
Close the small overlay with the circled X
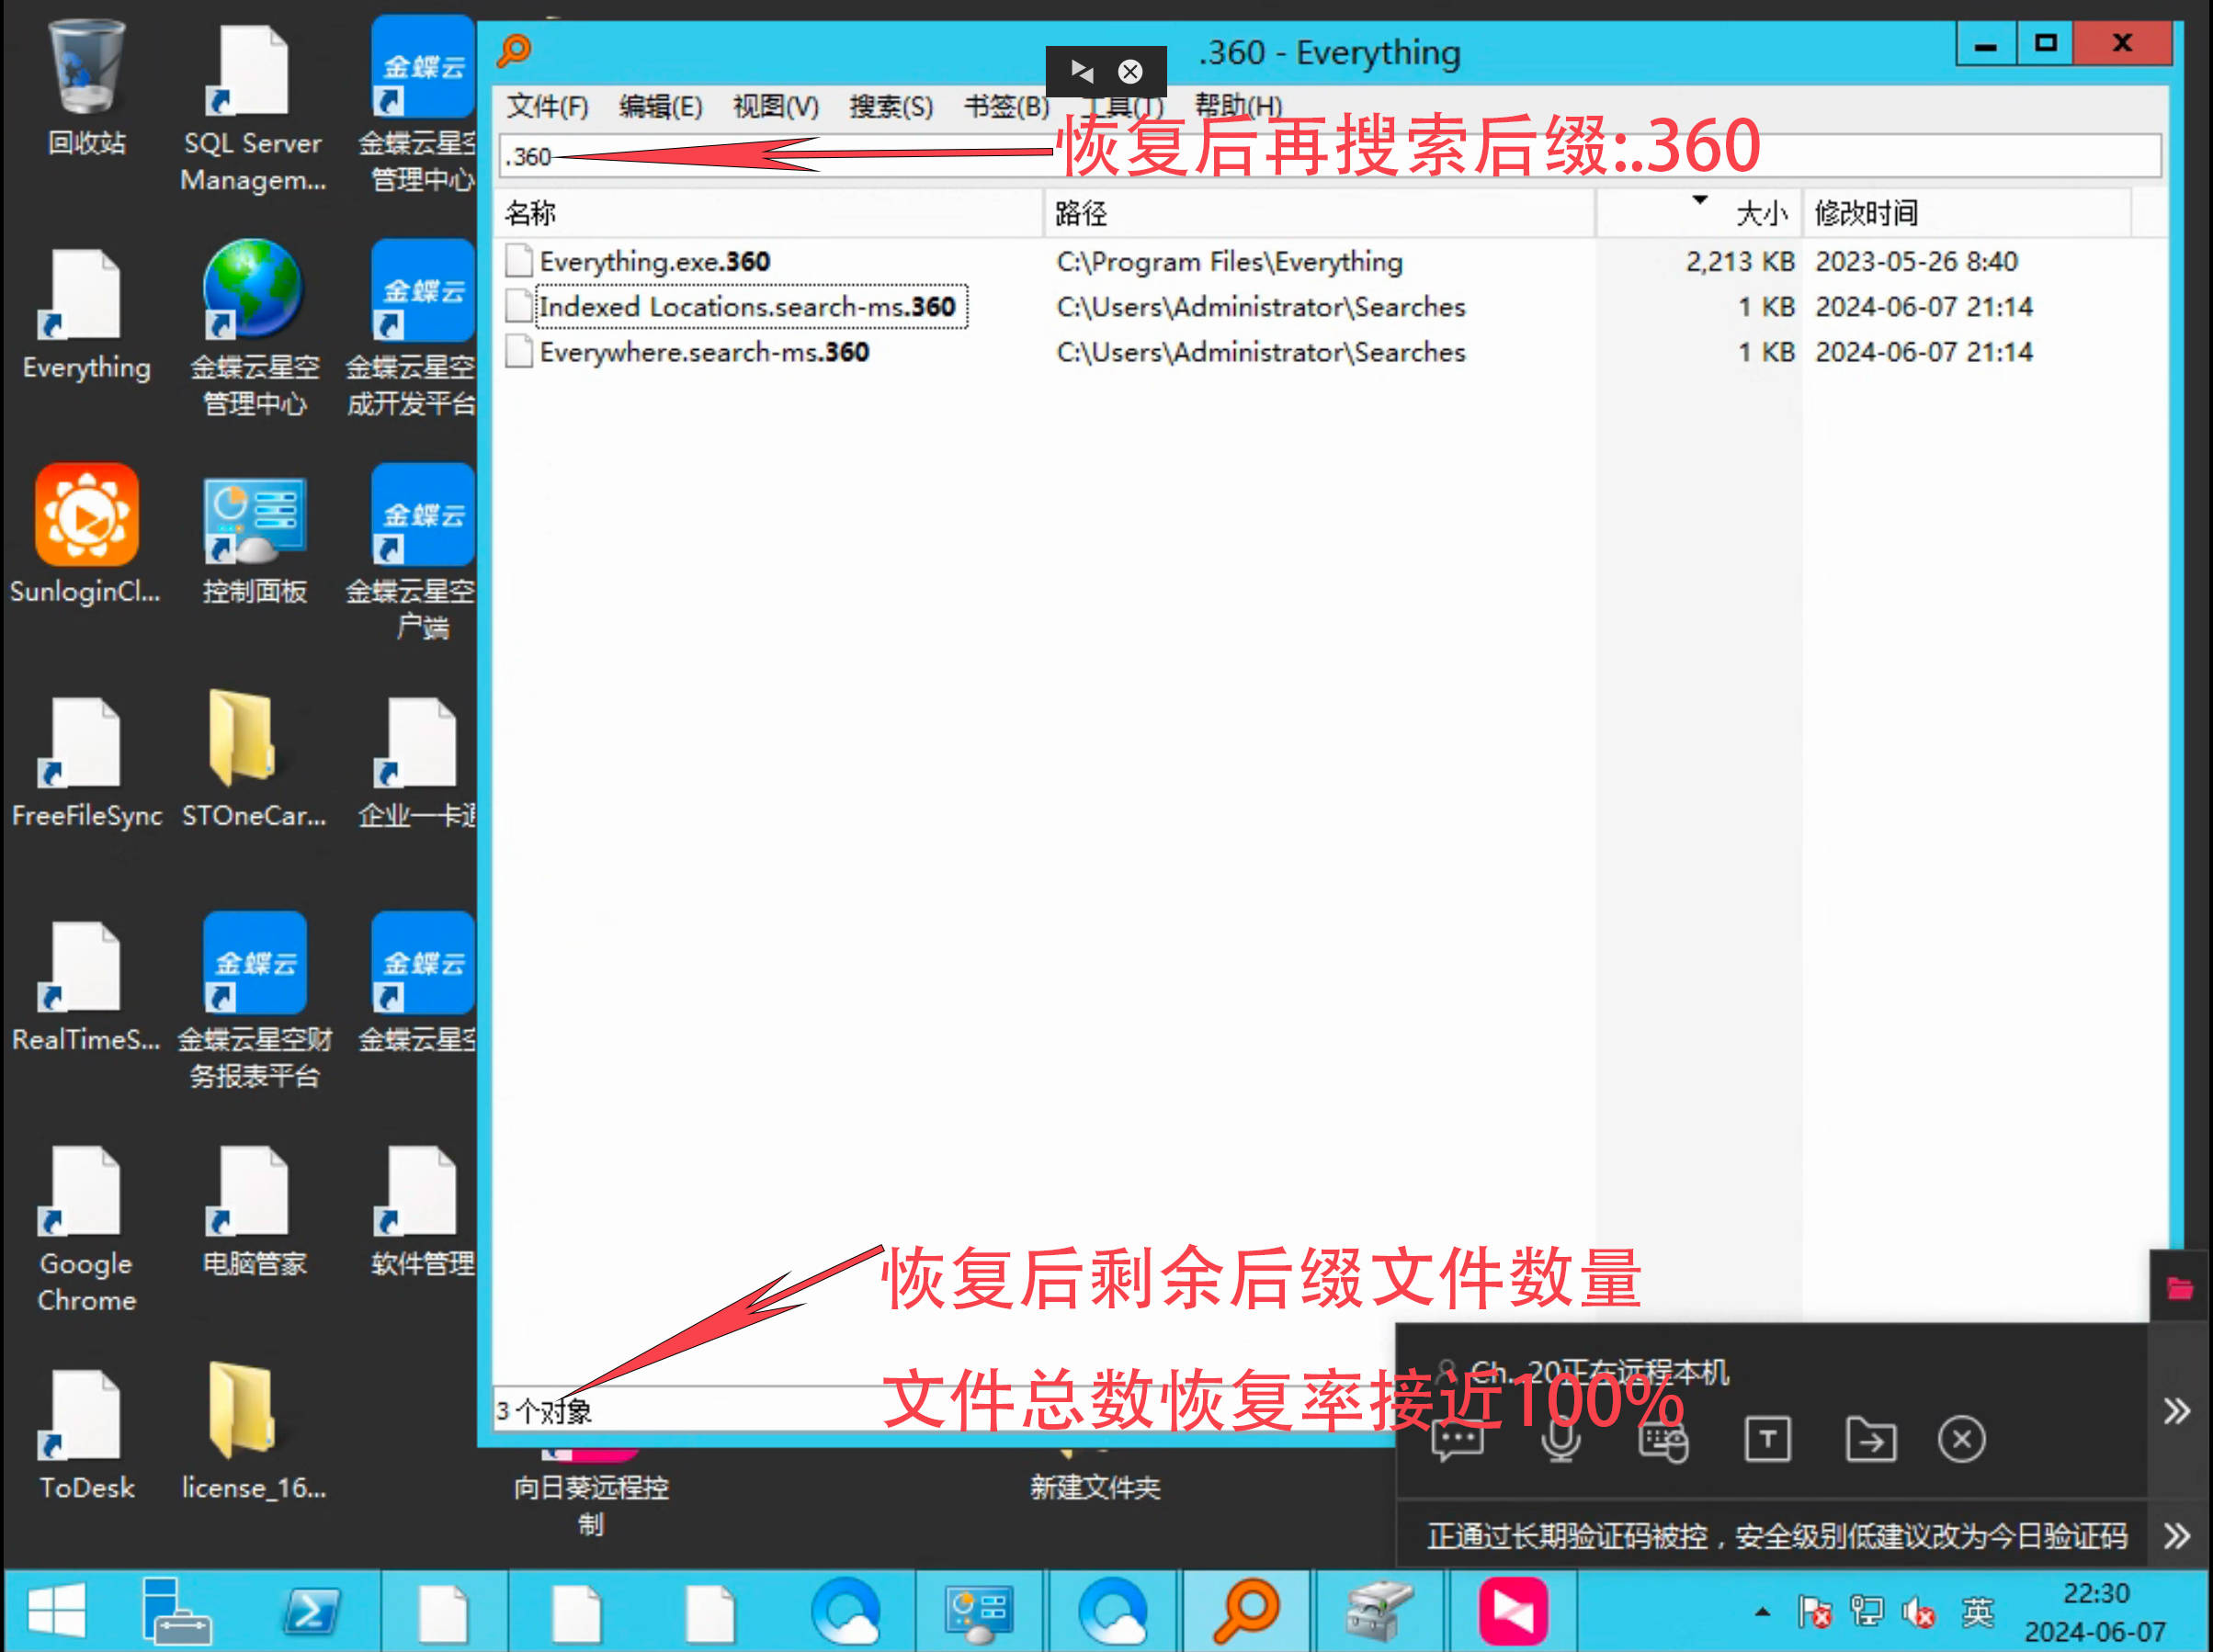(1130, 71)
